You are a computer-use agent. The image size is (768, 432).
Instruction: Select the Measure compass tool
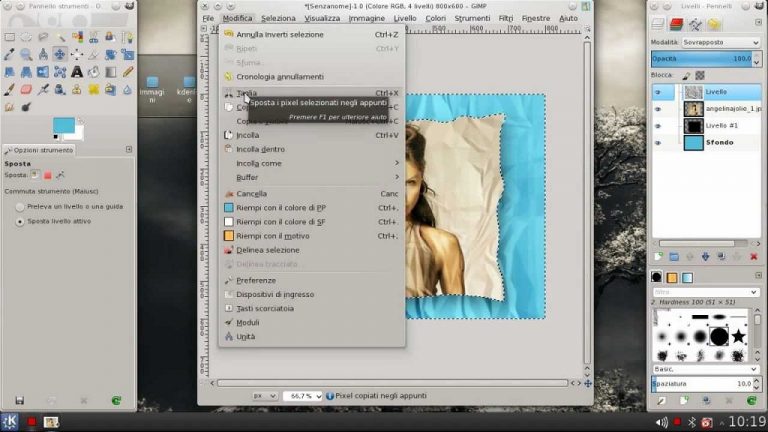[x=43, y=54]
